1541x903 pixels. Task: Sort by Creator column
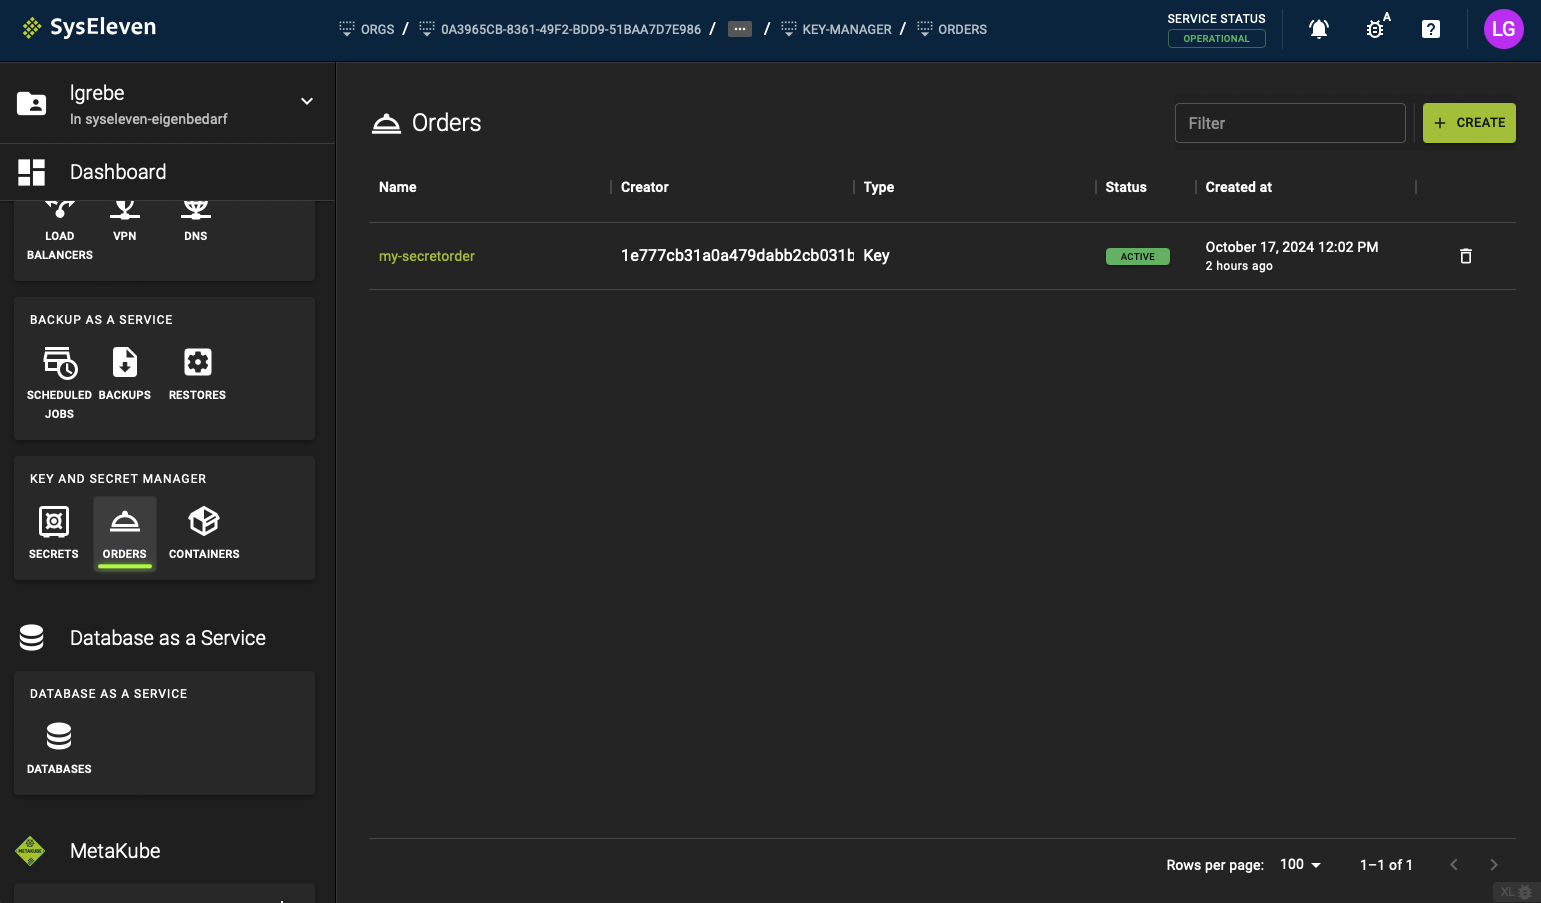(x=645, y=187)
